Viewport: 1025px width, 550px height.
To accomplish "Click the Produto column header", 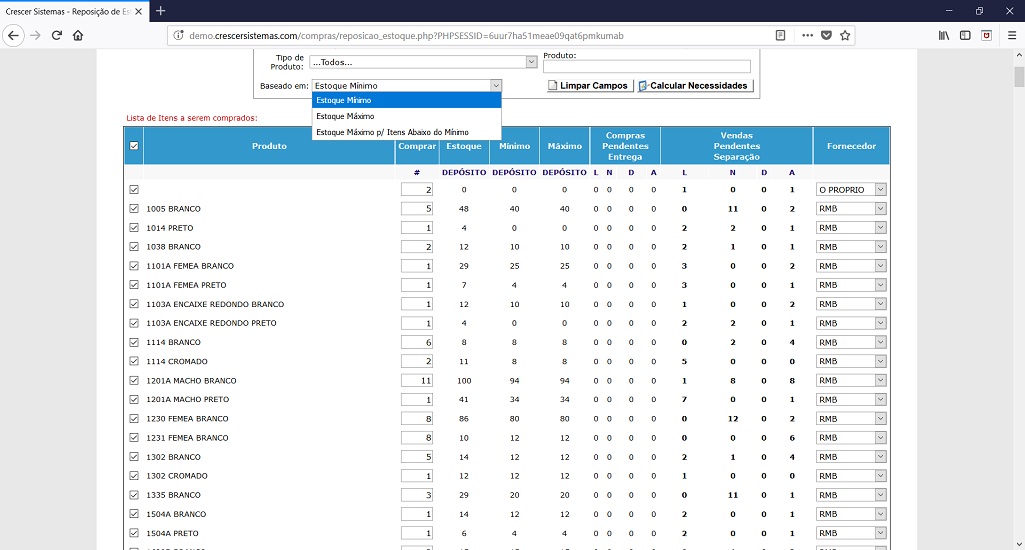I will coord(269,146).
